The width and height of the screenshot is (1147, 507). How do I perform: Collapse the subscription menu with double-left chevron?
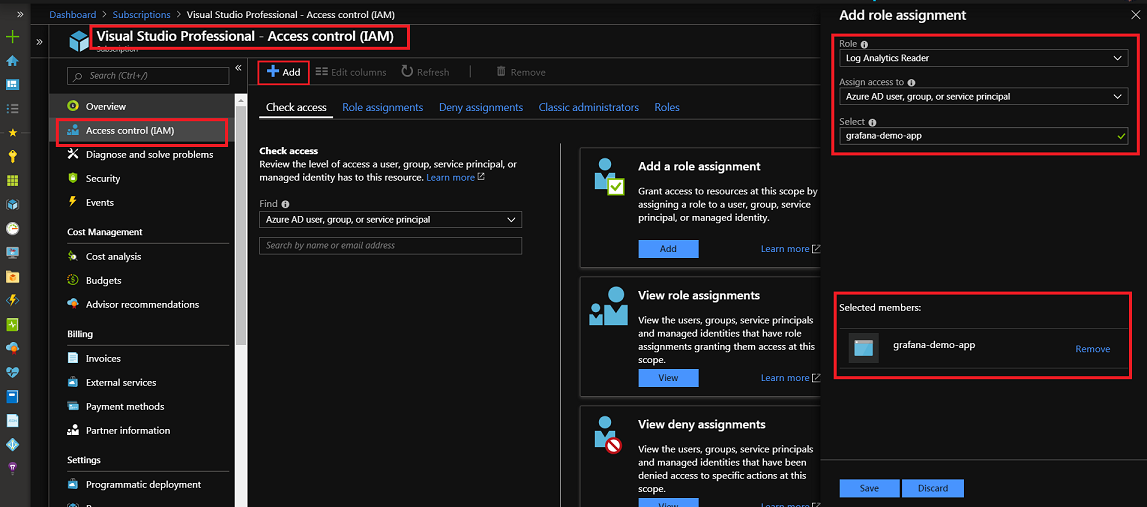click(x=238, y=68)
